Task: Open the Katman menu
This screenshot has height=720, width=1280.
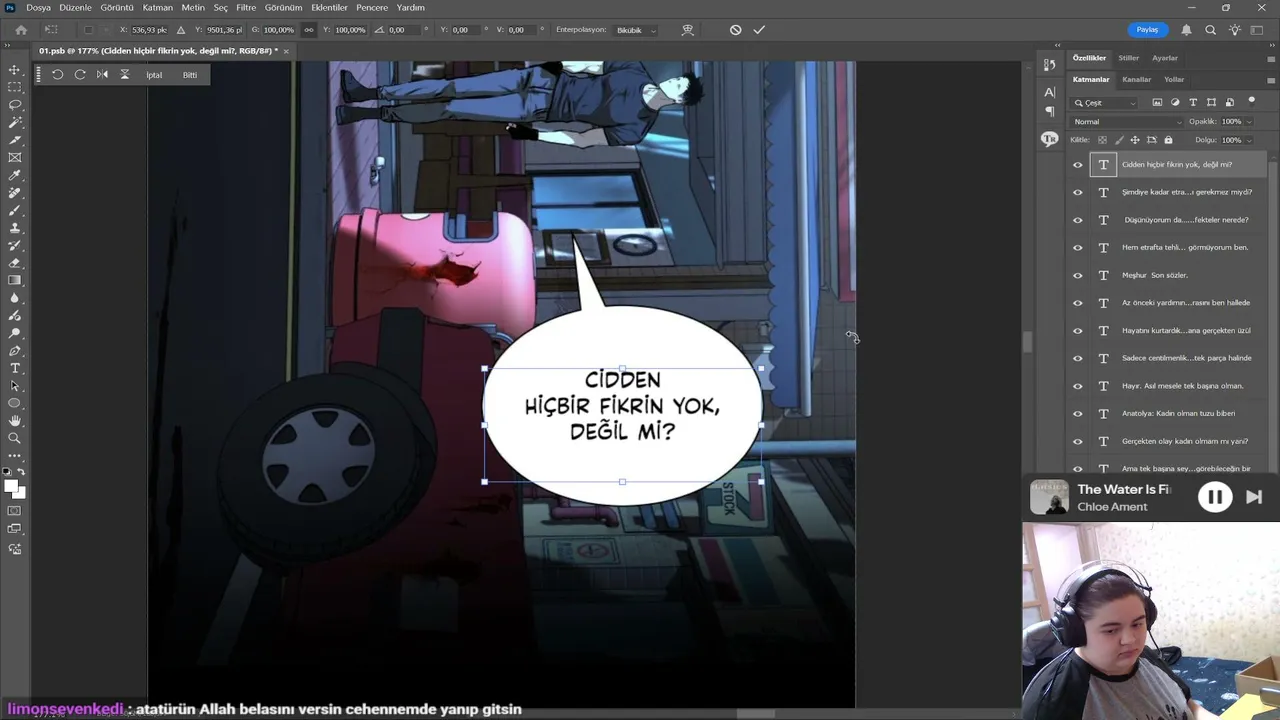Action: point(158,8)
